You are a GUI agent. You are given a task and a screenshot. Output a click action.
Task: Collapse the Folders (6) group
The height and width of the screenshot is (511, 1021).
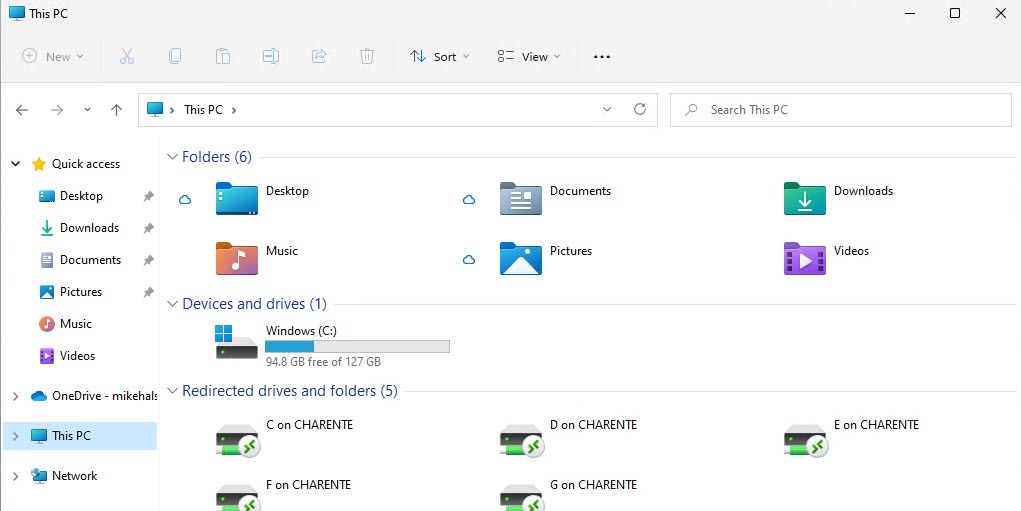pos(173,157)
